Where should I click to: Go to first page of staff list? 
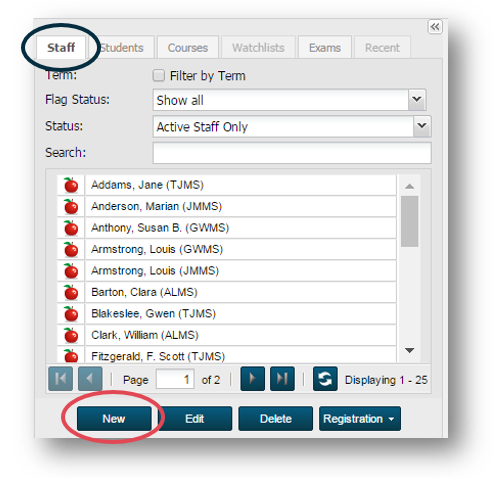click(x=60, y=379)
